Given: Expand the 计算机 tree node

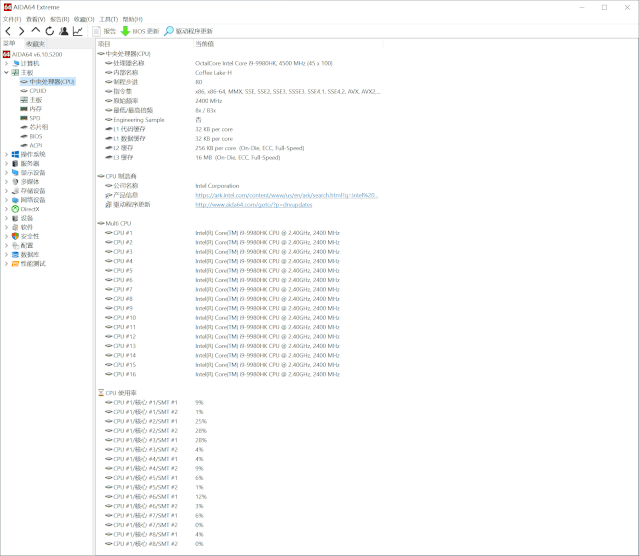Looking at the screenshot, I should pos(7,63).
